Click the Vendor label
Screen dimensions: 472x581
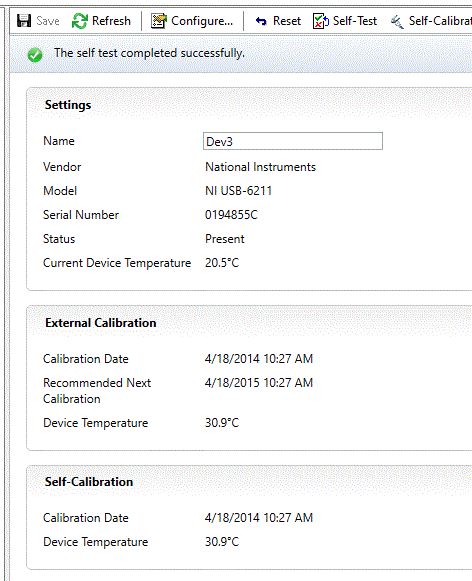(62, 167)
